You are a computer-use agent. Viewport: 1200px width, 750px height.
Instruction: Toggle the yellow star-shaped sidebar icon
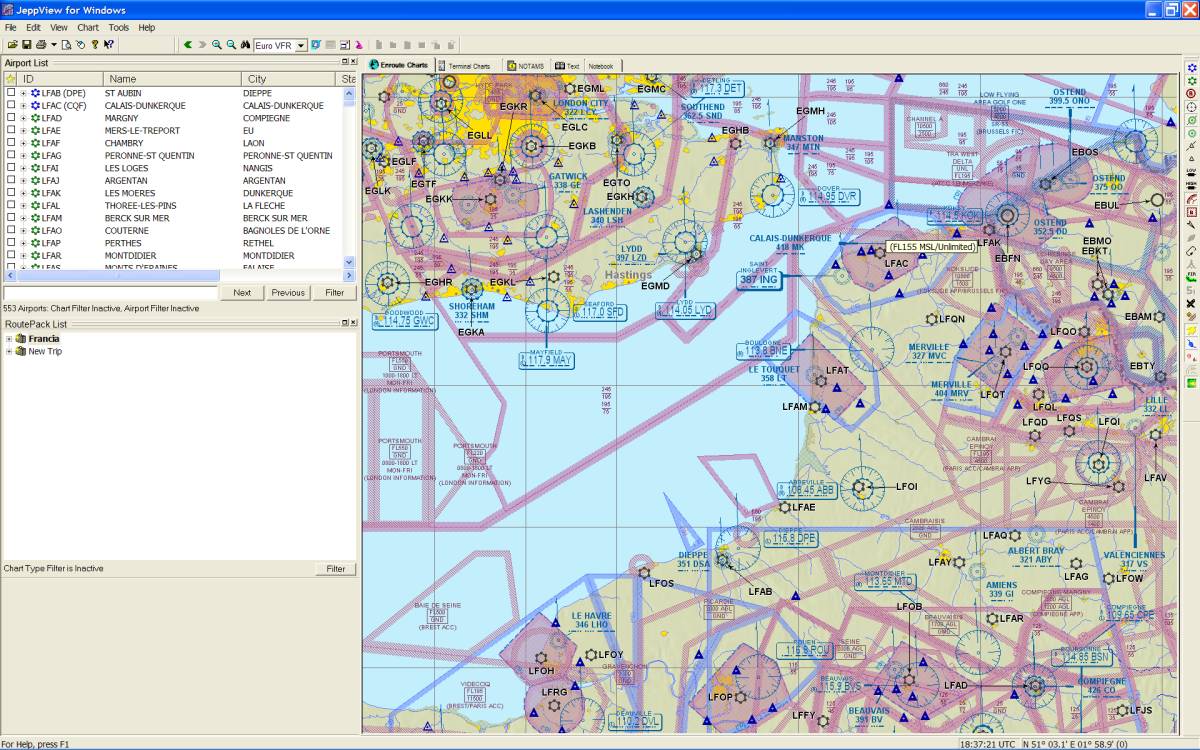tap(1191, 331)
